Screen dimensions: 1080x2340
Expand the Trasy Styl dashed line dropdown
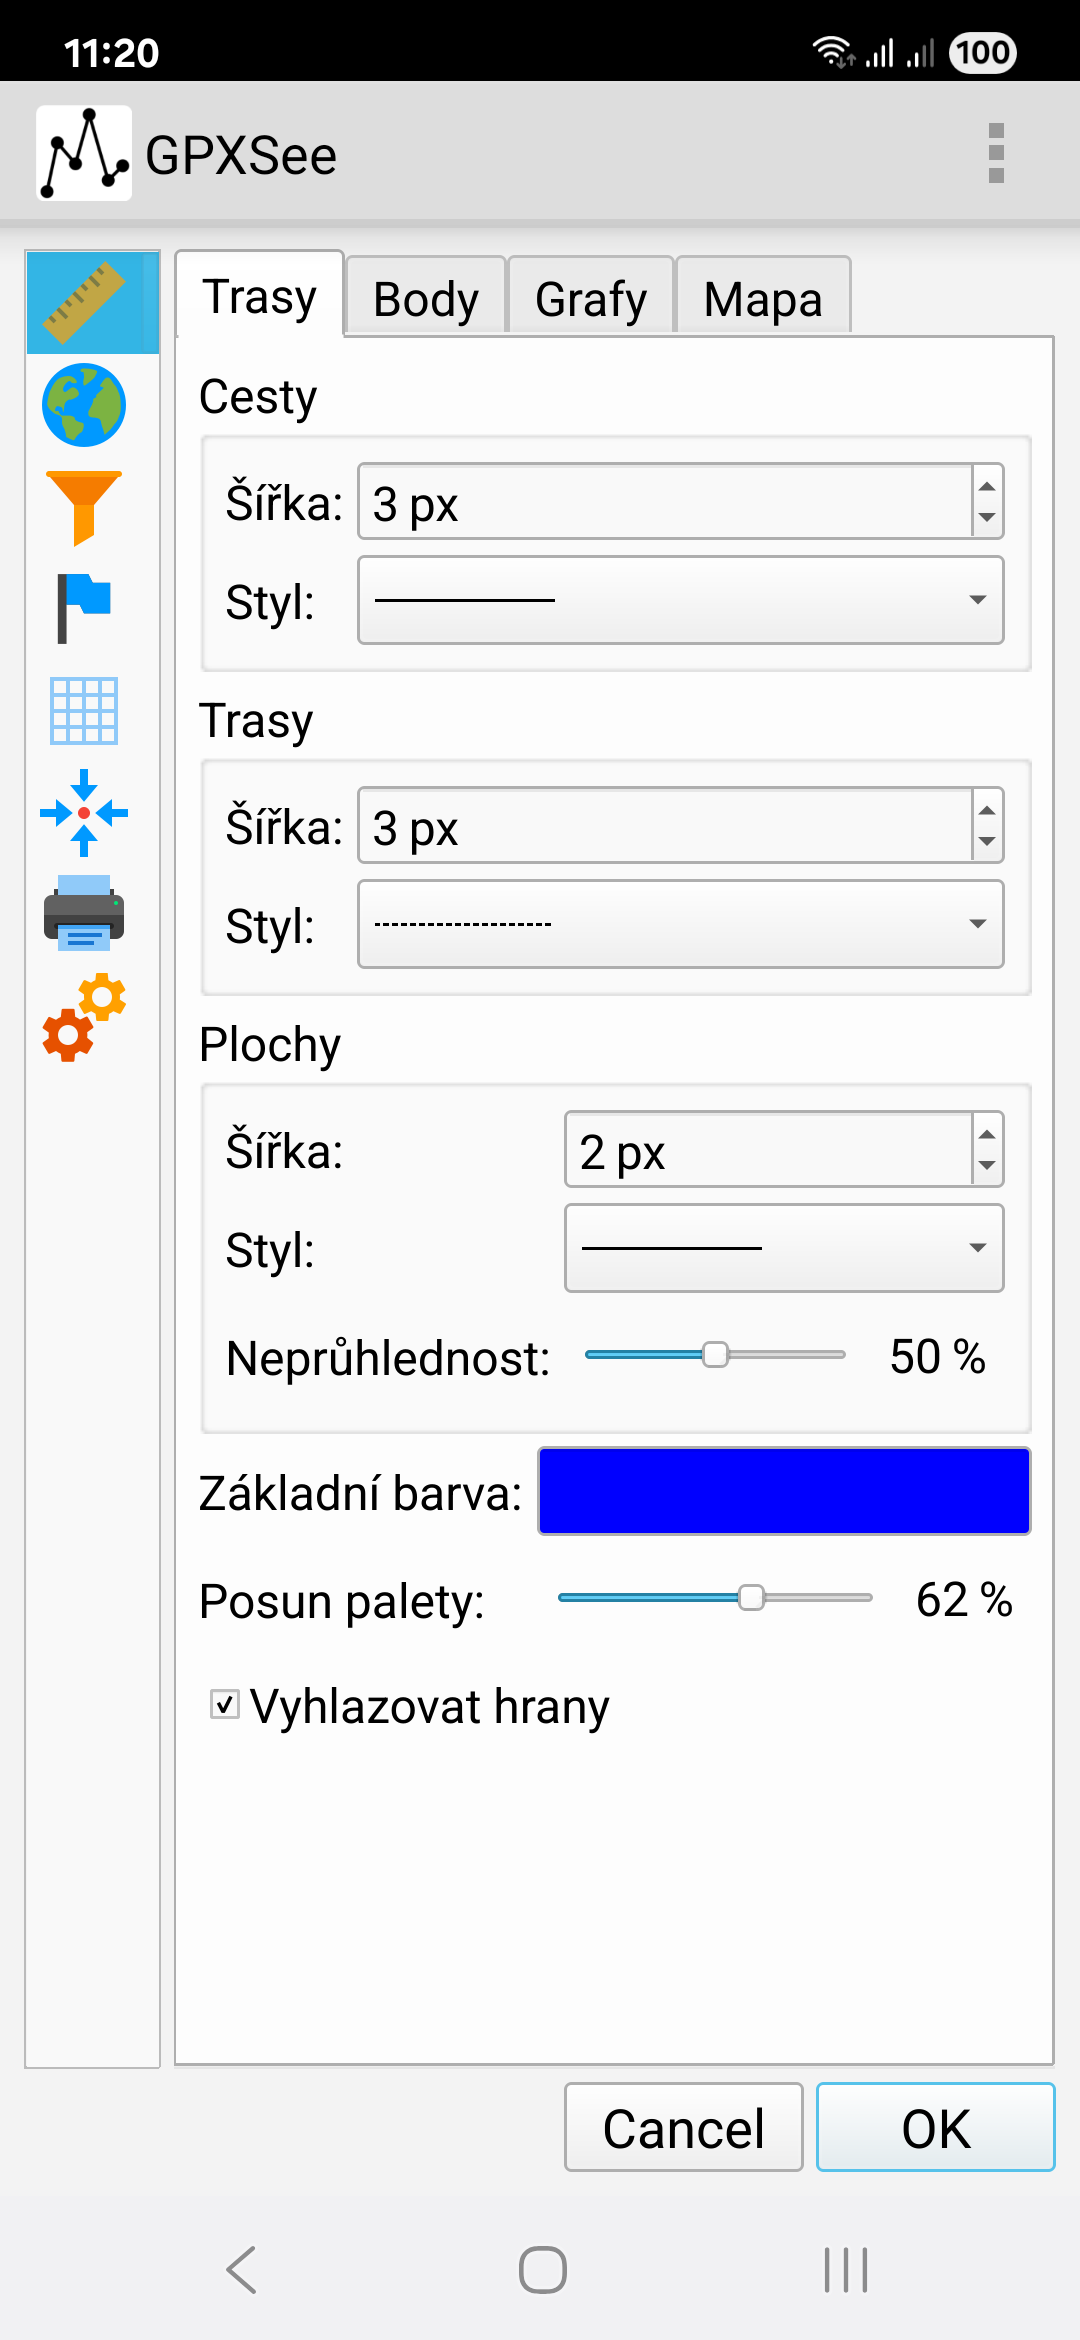tap(681, 924)
